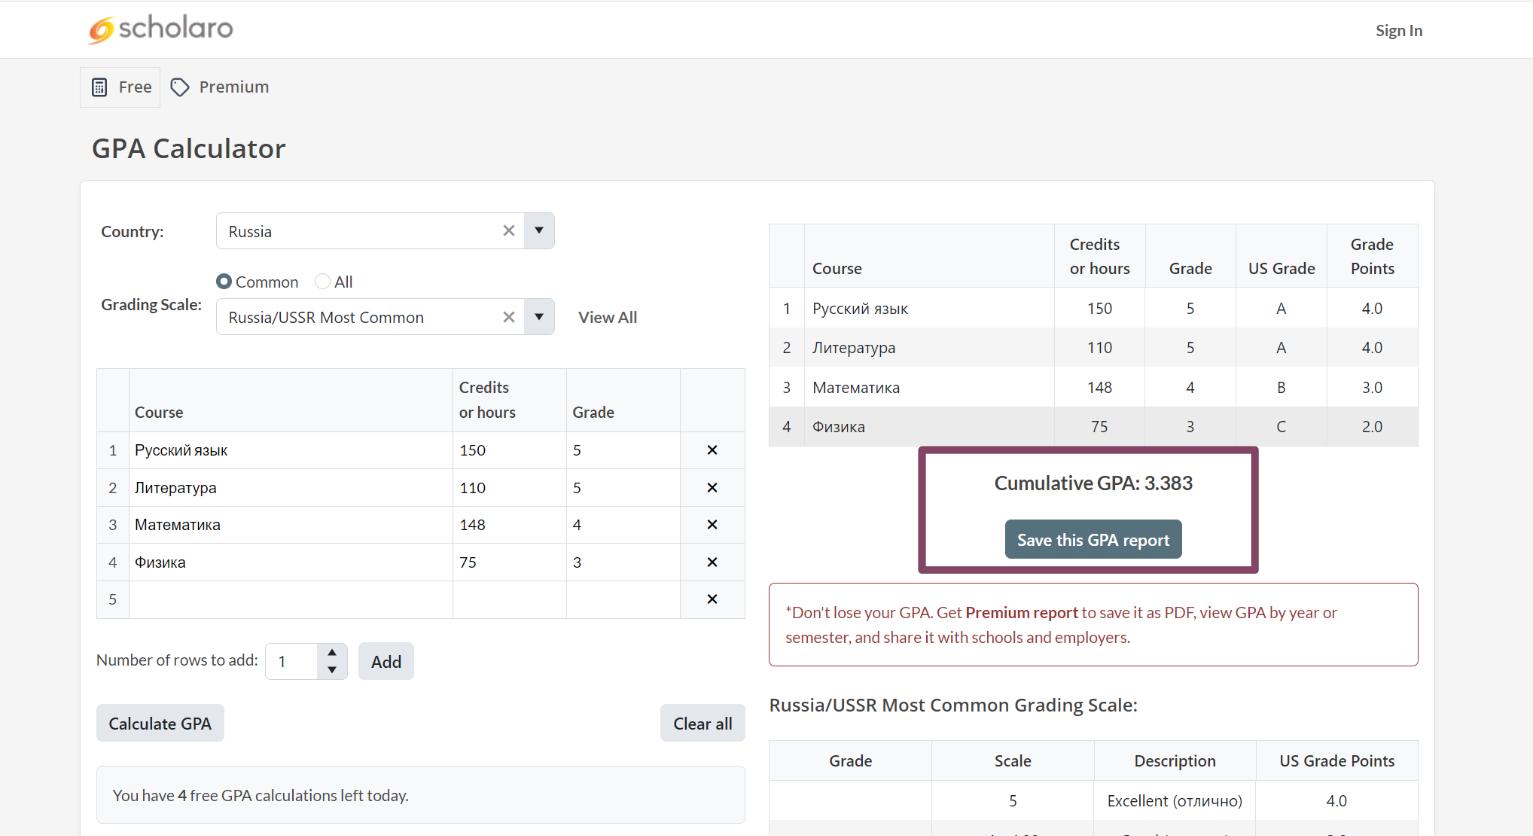This screenshot has height=836, width=1533.
Task: Click the empty course name cell in row 5
Action: (290, 599)
